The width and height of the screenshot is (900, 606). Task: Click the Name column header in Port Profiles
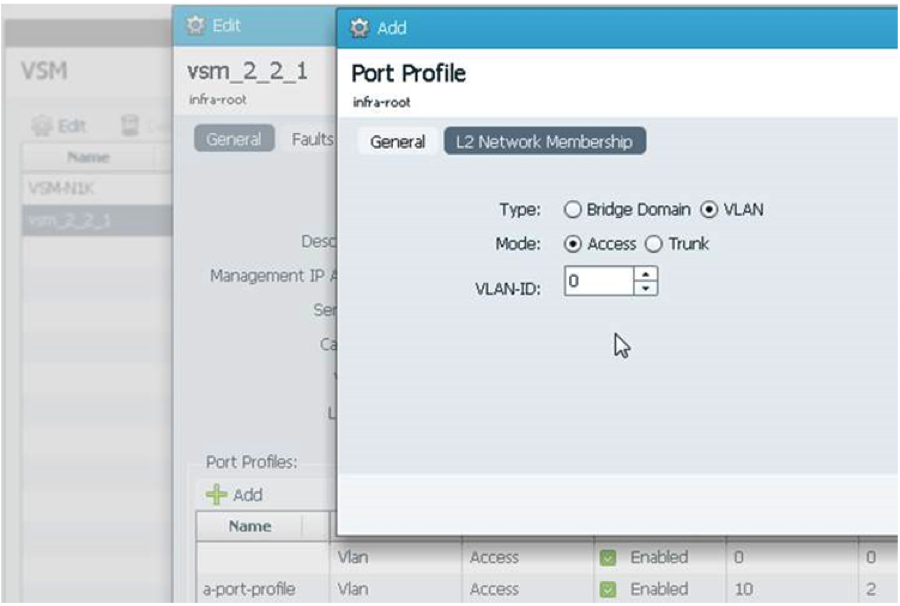[250, 526]
